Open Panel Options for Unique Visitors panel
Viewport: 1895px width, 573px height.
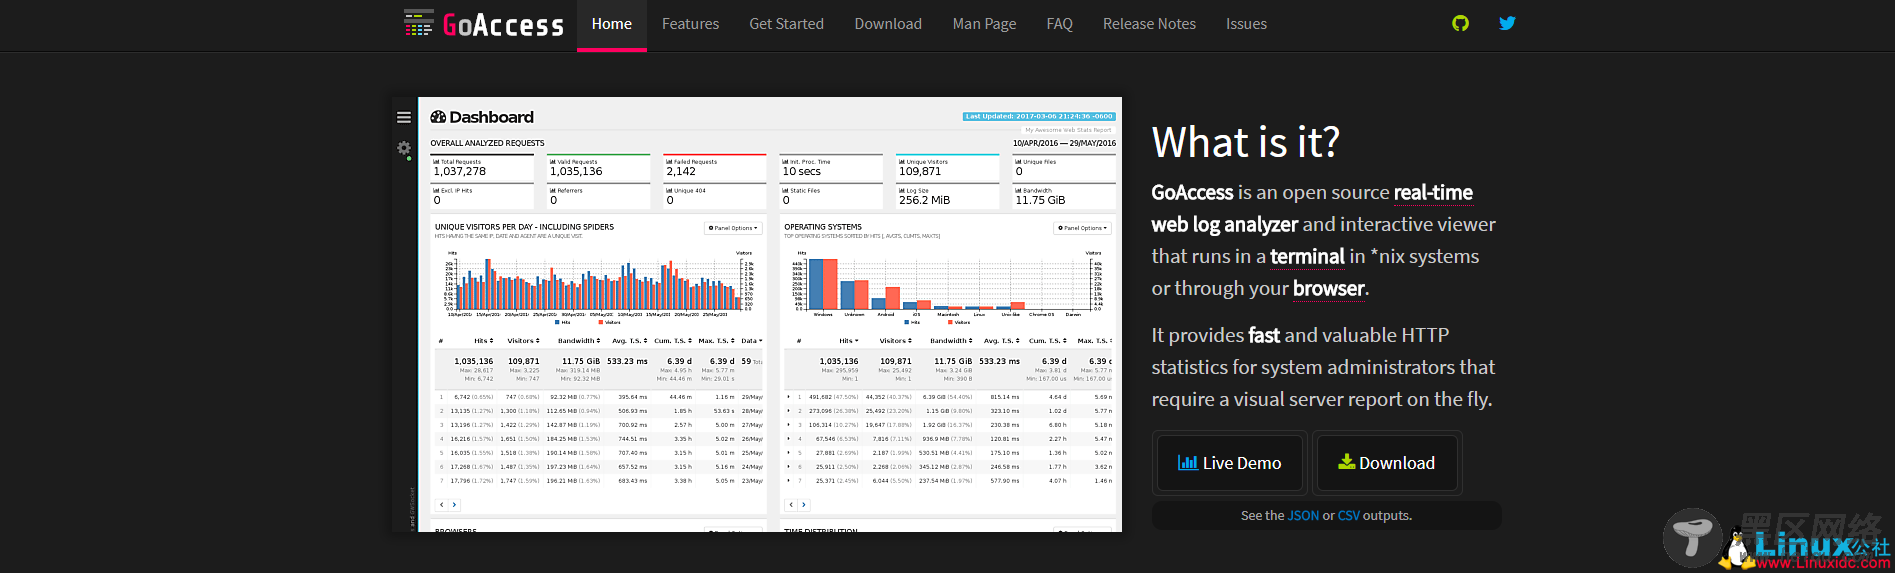tap(733, 228)
